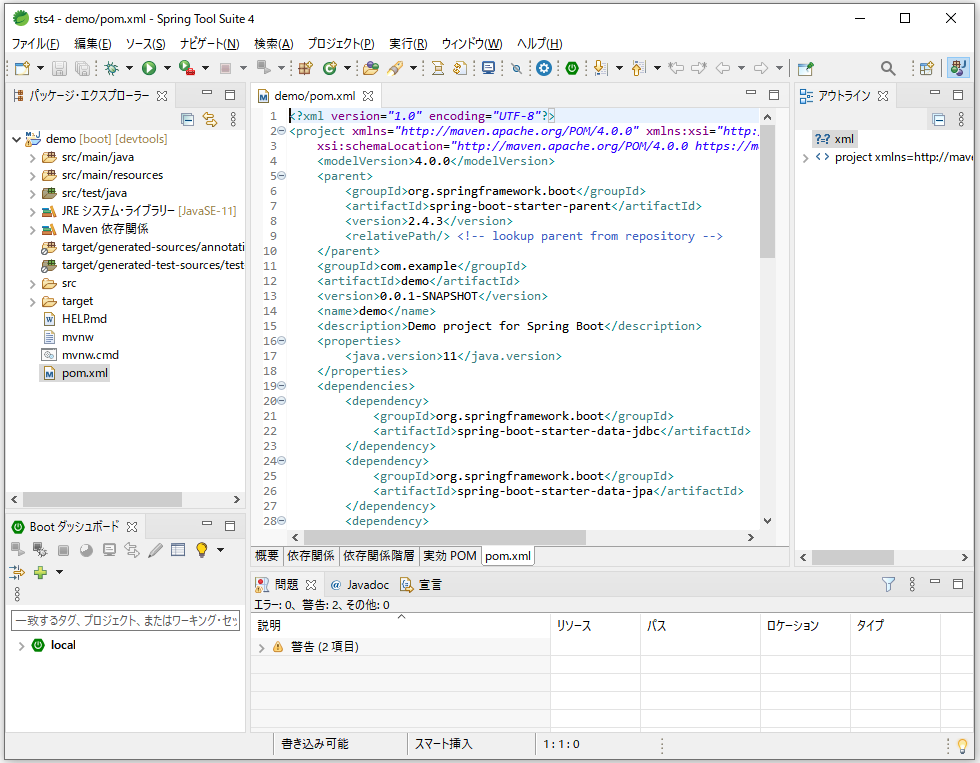Open the dropdown arrow next to Run button

click(166, 68)
